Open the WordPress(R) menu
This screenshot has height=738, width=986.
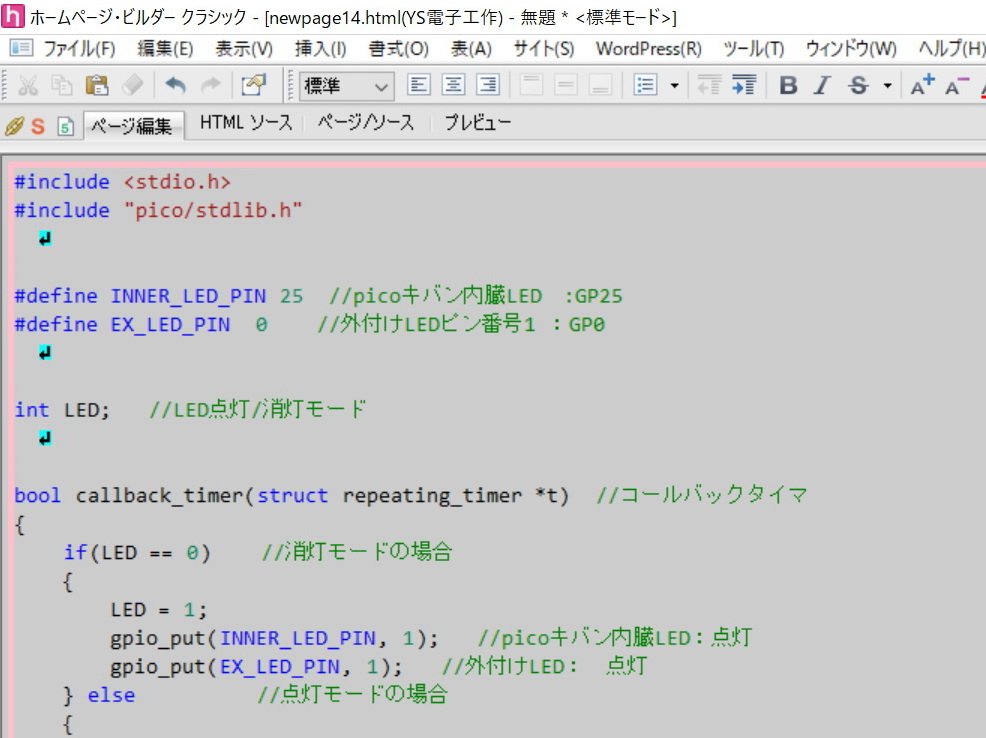648,48
